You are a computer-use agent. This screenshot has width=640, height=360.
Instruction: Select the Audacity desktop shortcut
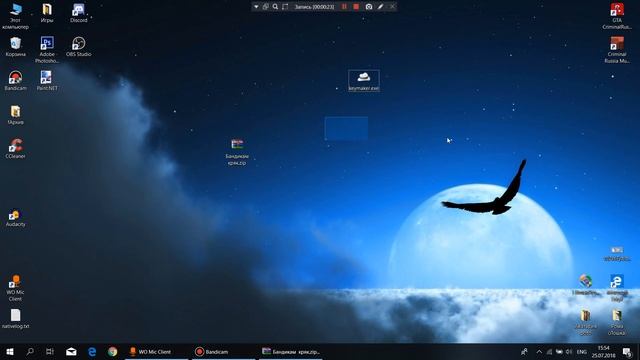click(x=16, y=217)
